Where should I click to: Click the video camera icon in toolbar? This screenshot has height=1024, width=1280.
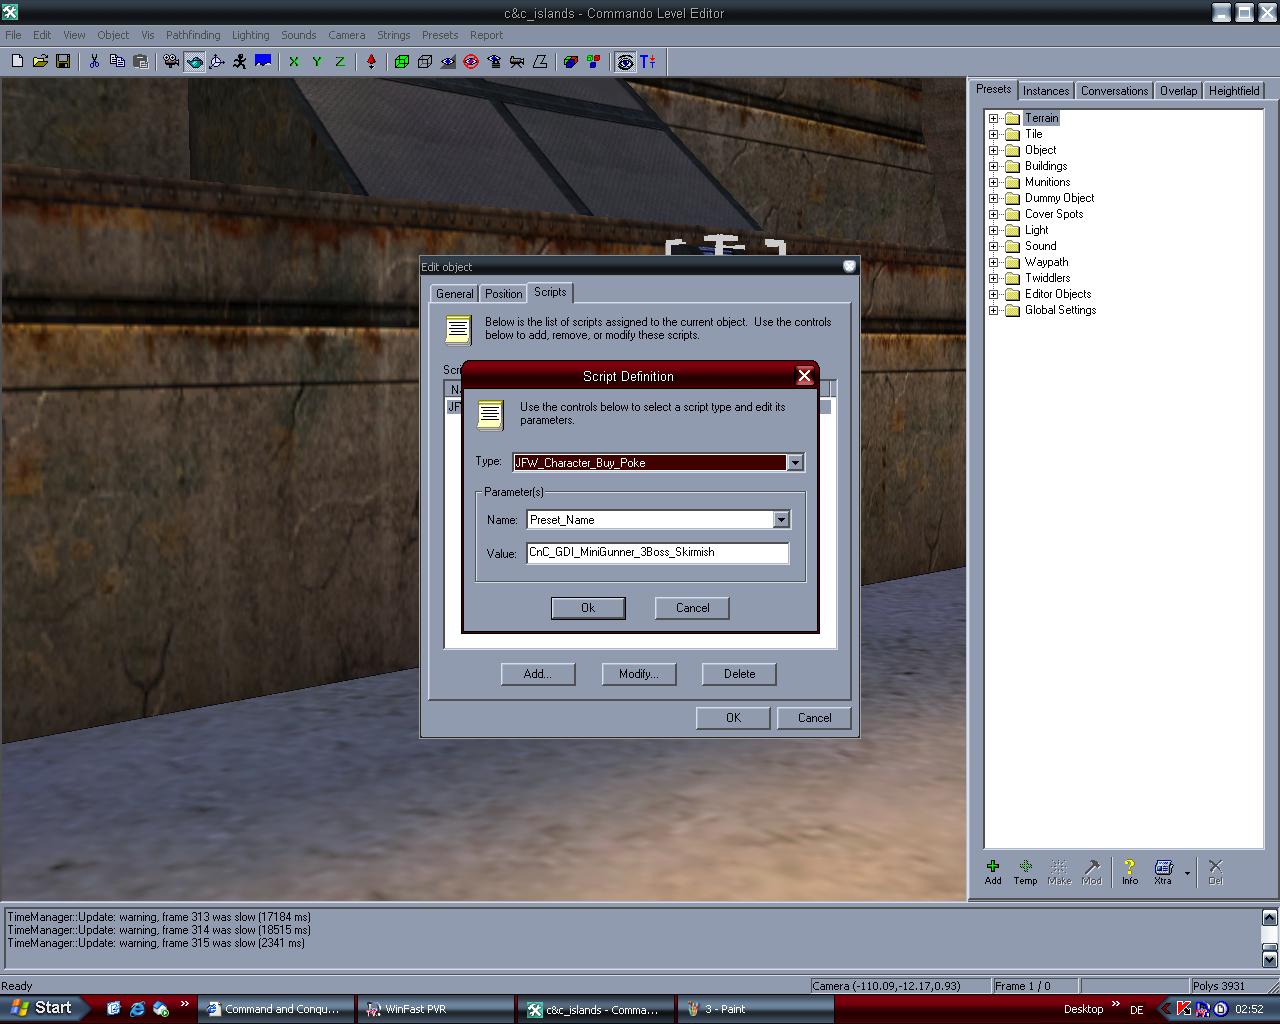pos(171,62)
